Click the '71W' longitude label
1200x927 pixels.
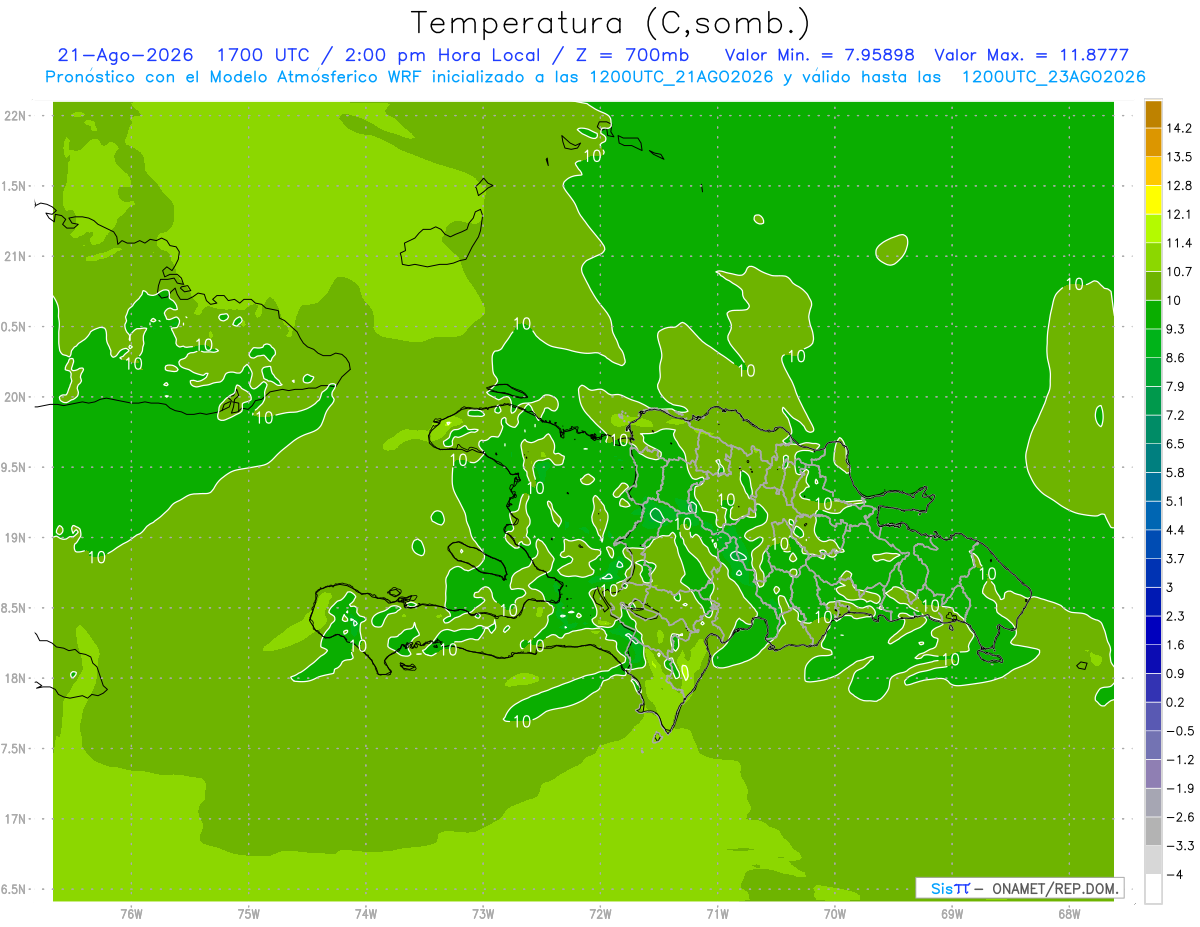pos(717,914)
